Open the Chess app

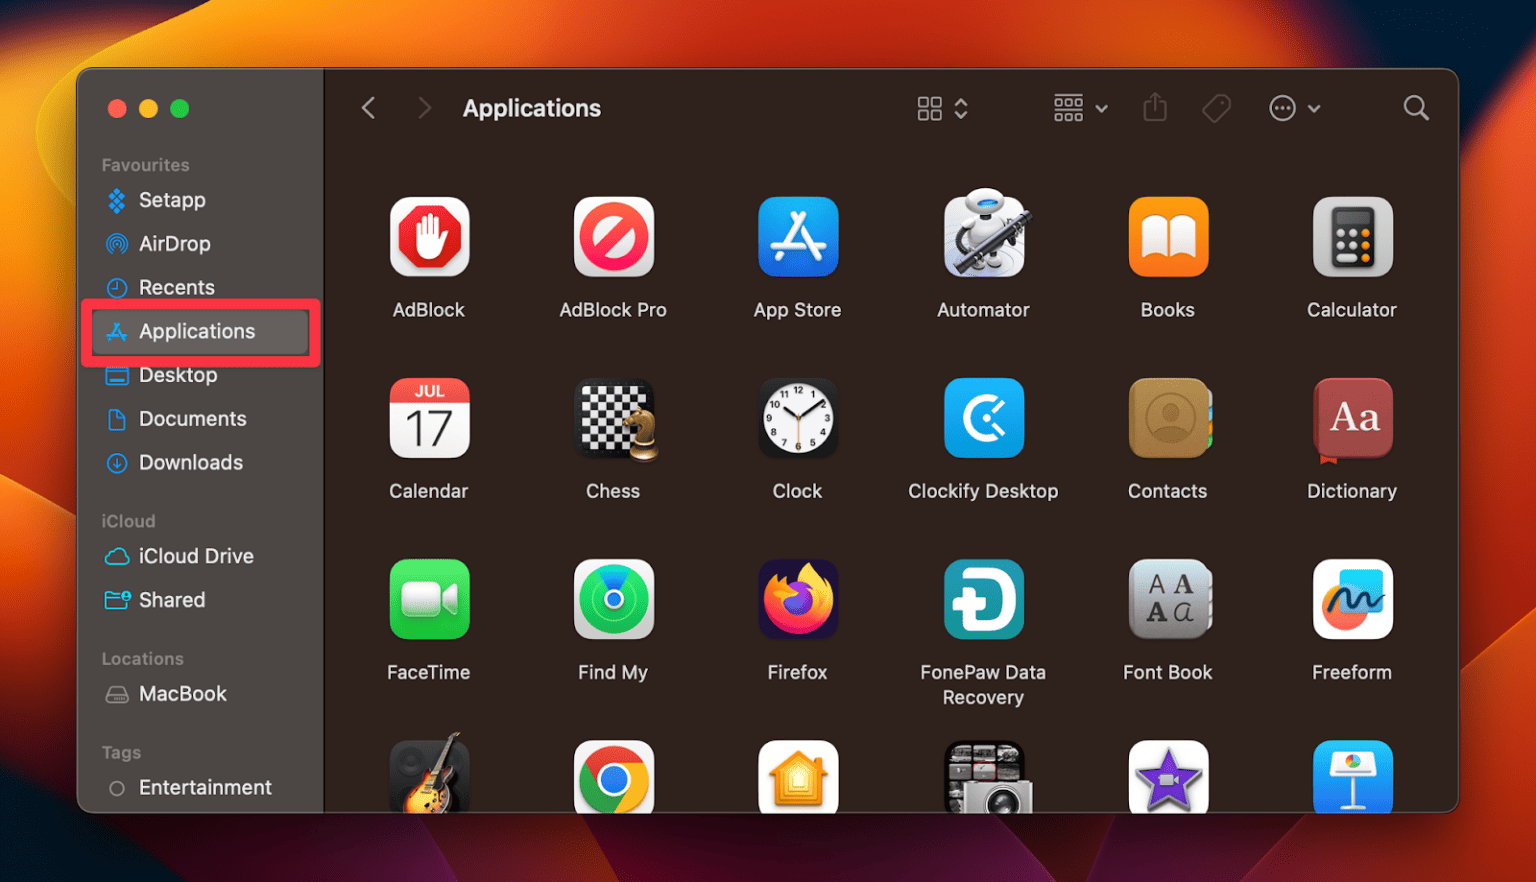(x=613, y=418)
